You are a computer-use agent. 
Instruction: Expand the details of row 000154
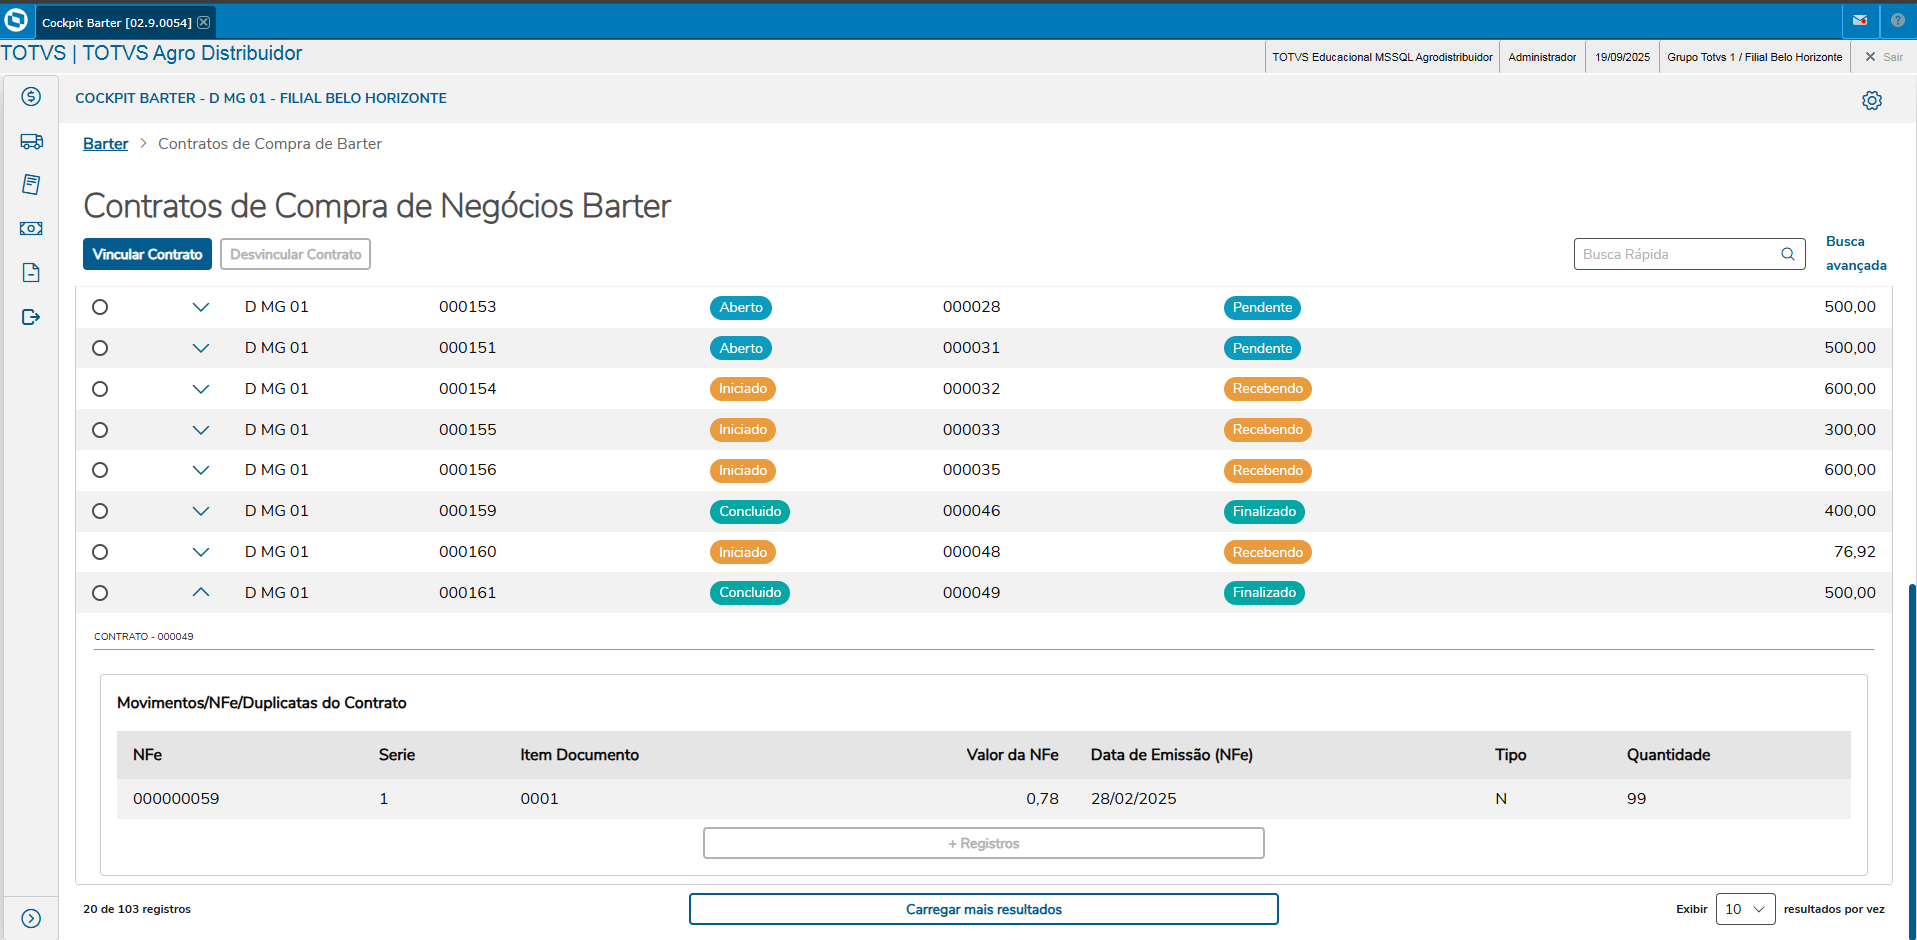point(201,389)
